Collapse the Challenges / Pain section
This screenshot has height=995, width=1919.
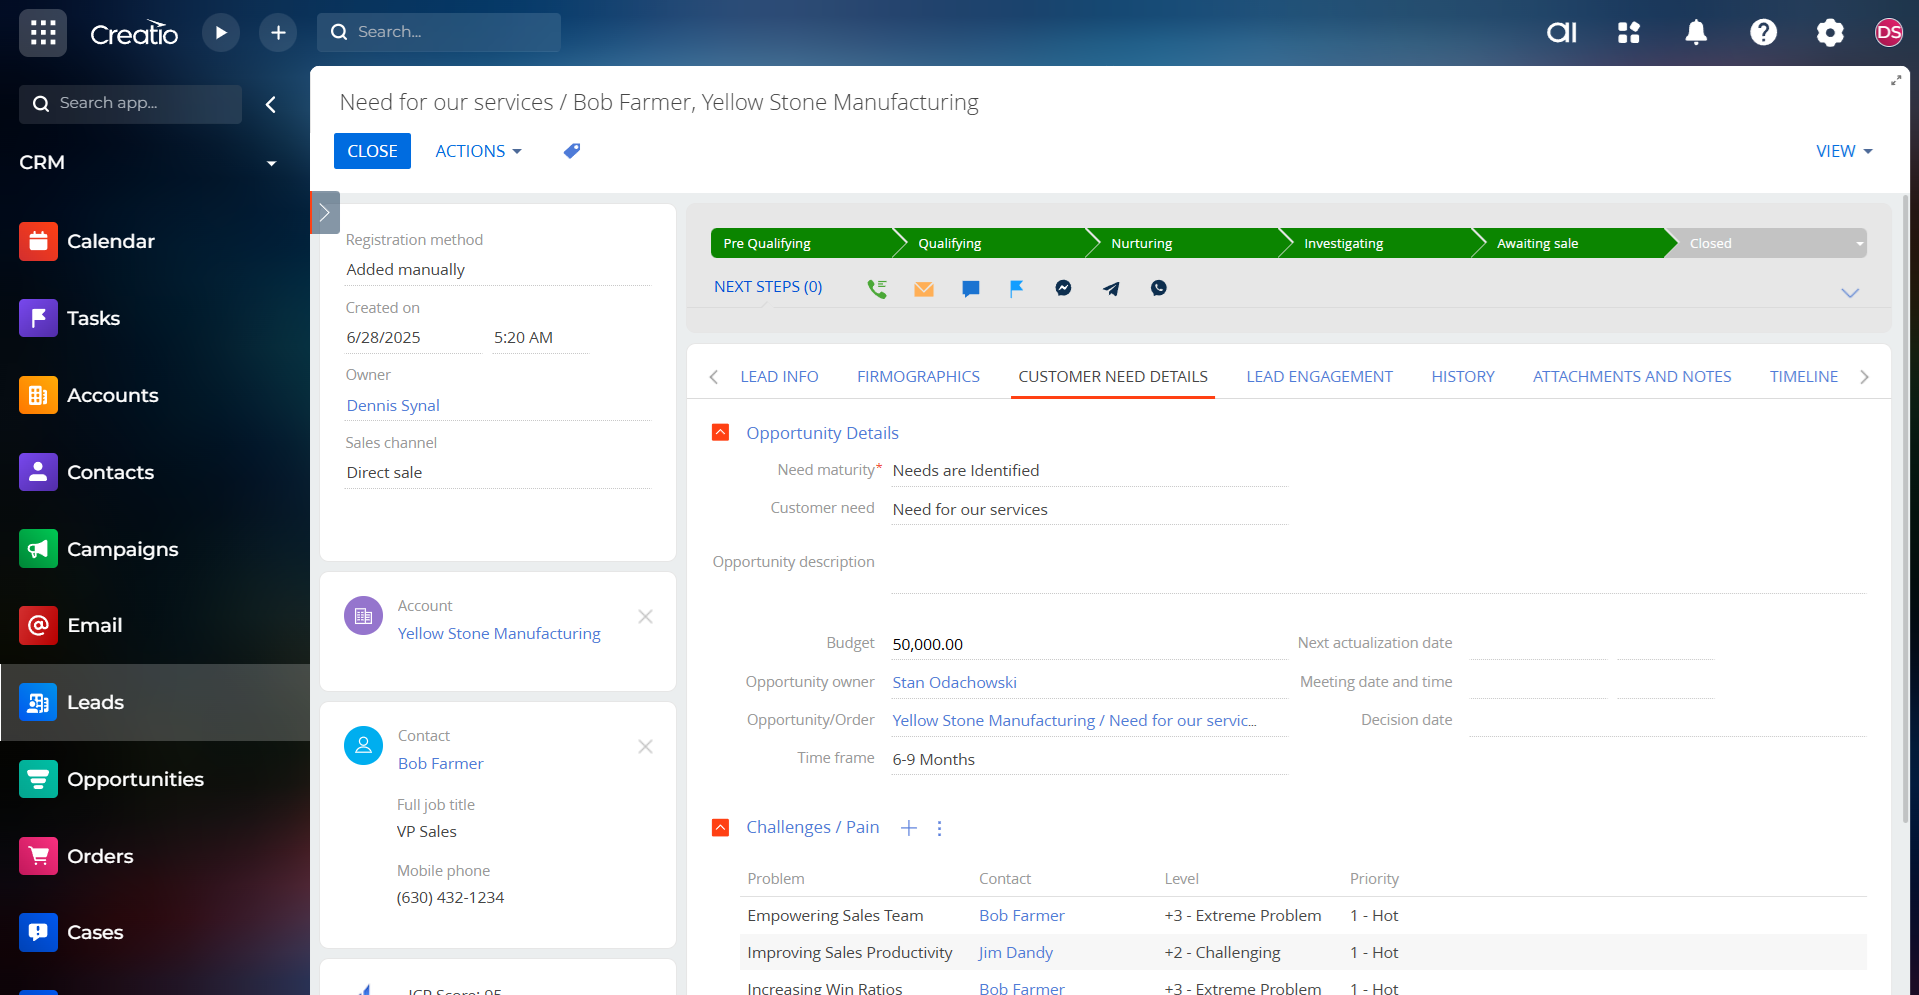point(720,827)
